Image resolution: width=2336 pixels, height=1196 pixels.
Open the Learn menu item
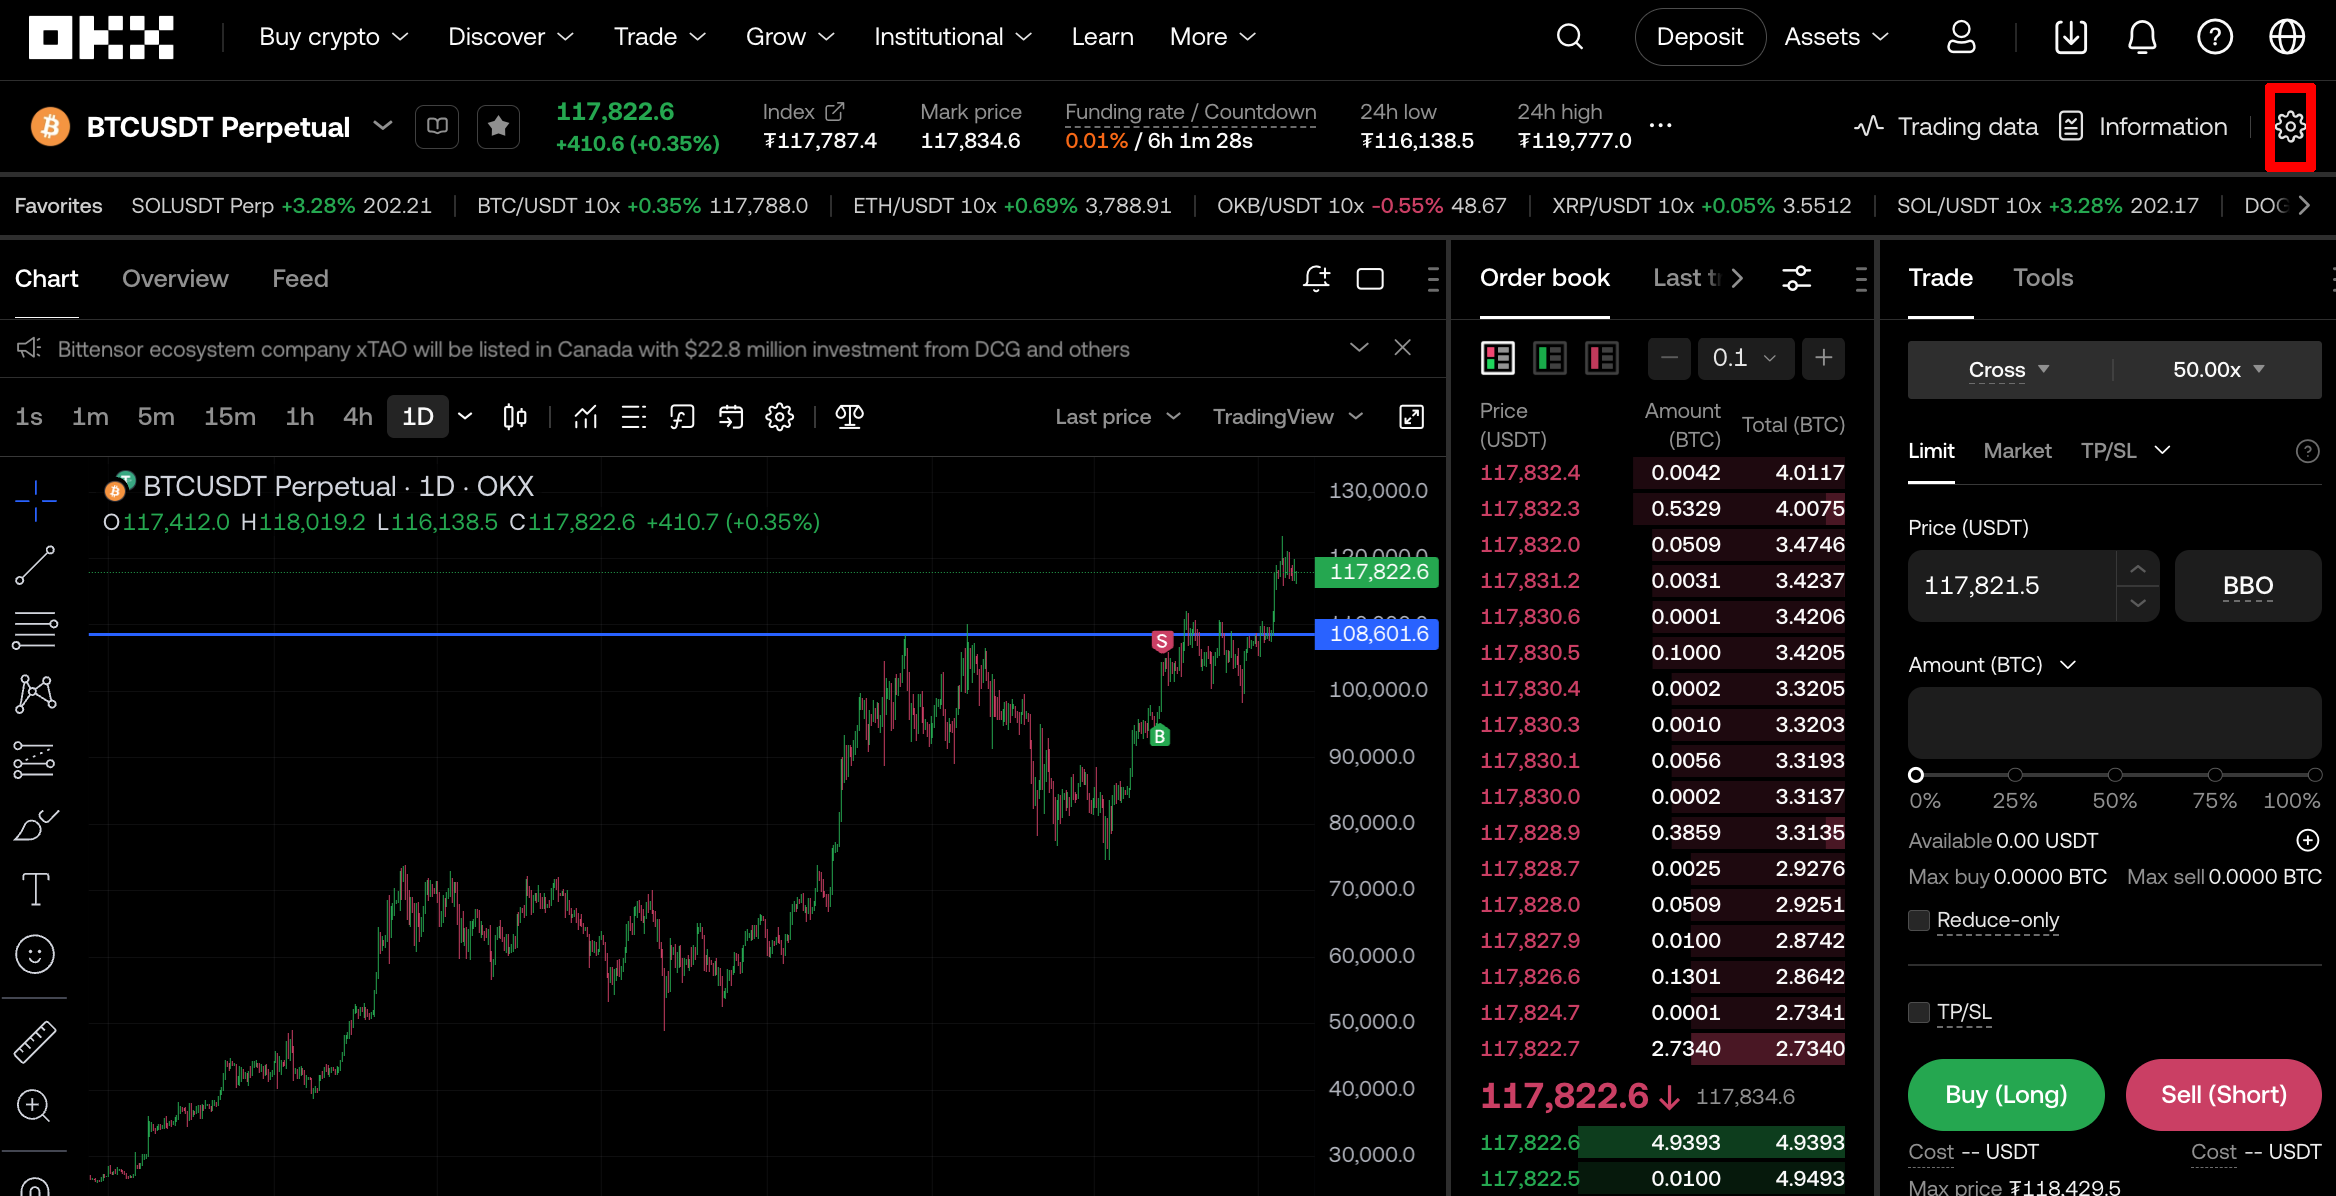coord(1102,37)
